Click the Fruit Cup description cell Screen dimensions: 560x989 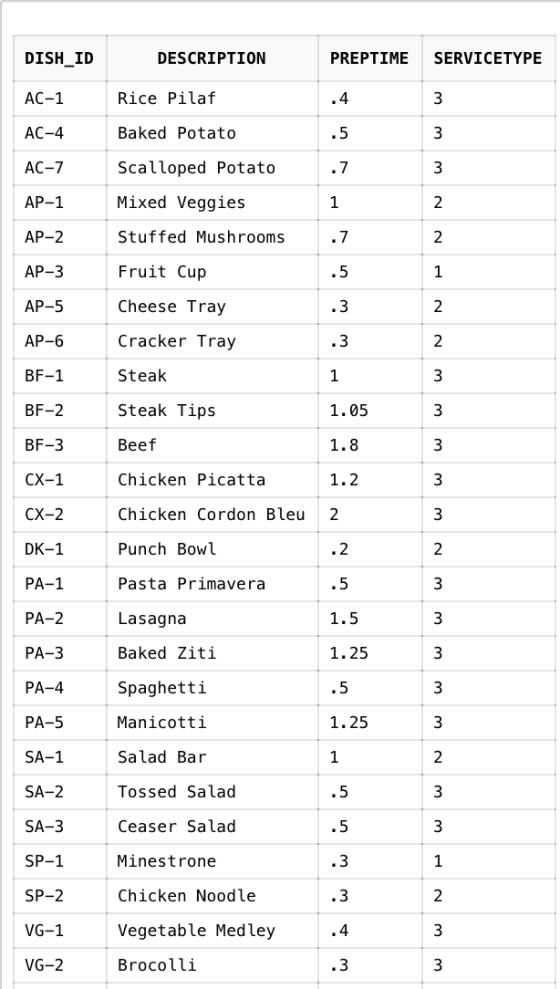[x=212, y=272]
